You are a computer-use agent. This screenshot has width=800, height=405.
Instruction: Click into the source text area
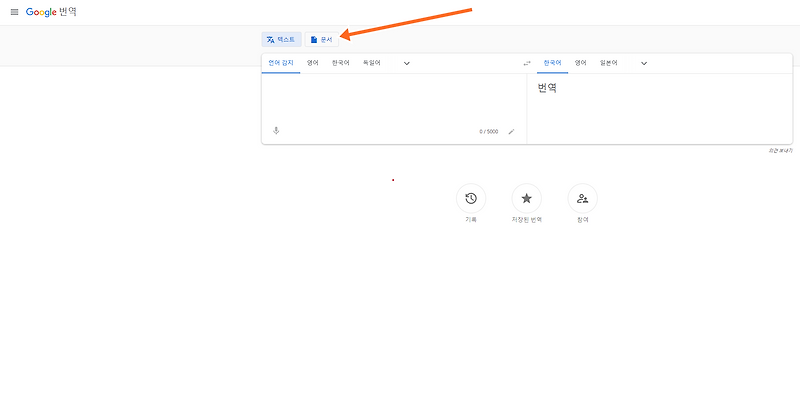[394, 99]
